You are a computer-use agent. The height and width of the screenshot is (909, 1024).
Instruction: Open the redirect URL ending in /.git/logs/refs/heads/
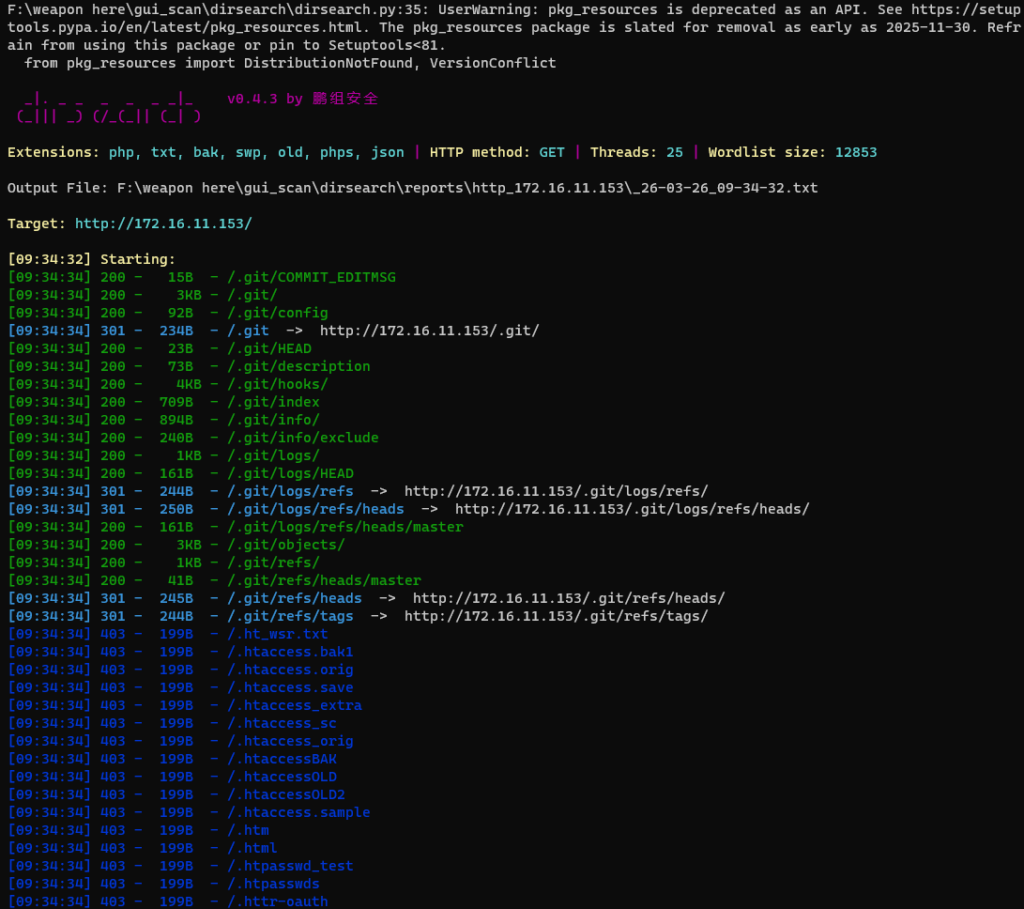tap(632, 509)
